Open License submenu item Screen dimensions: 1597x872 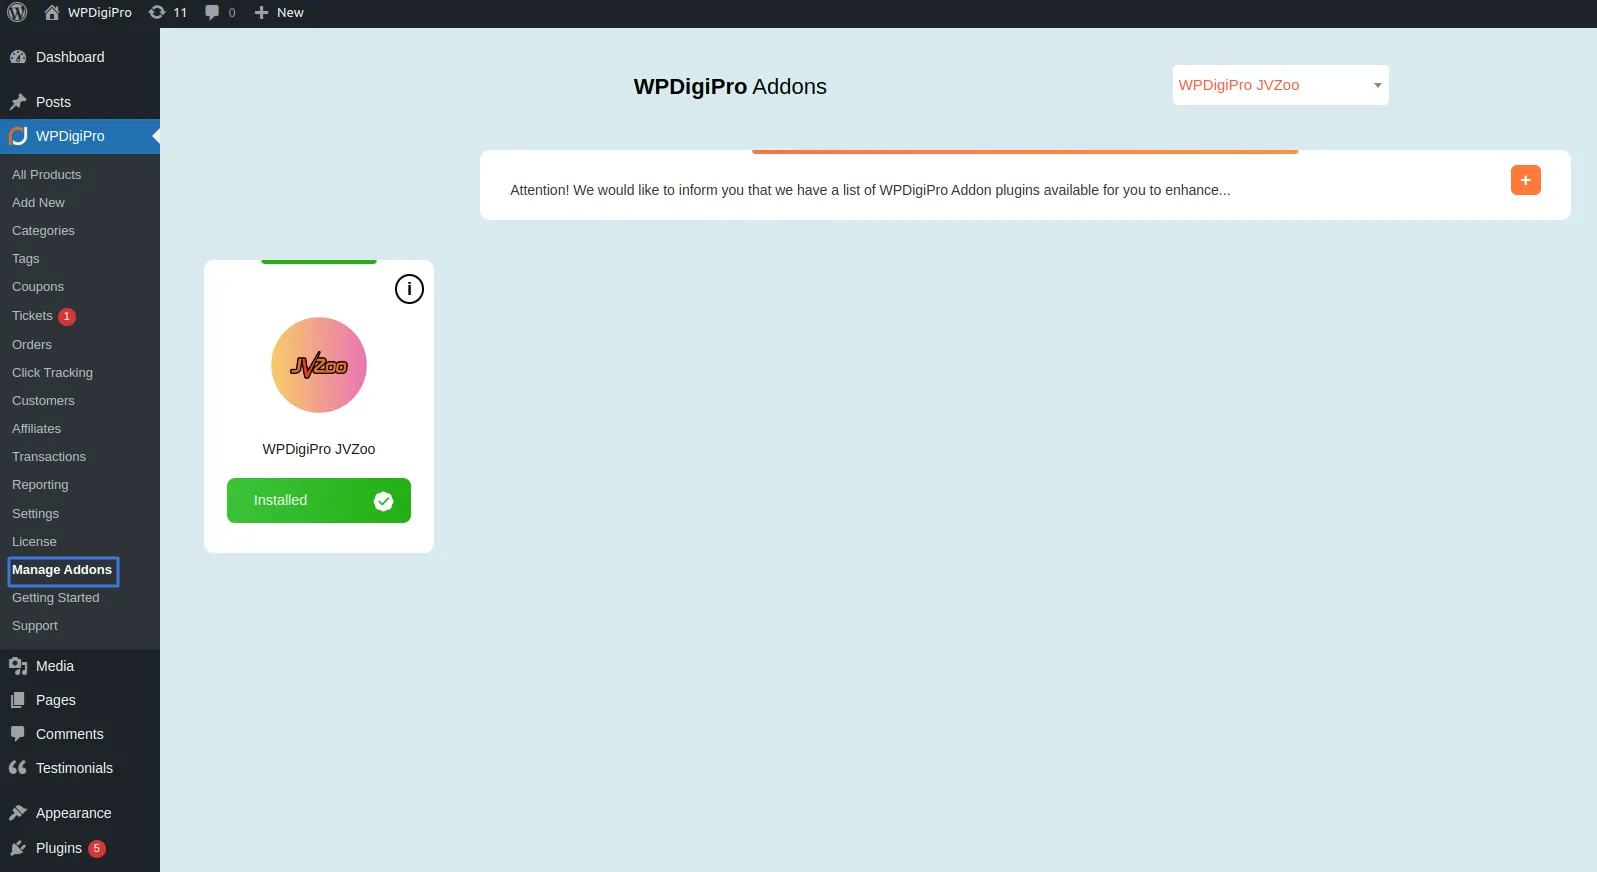(34, 541)
